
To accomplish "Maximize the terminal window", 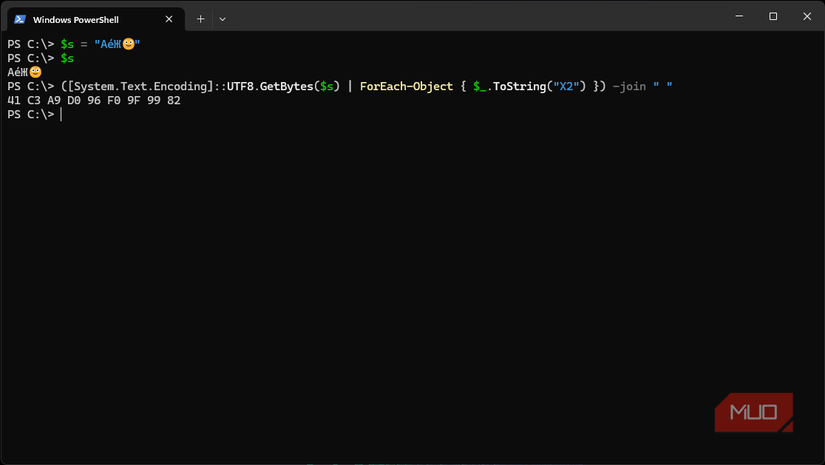I will tap(773, 16).
